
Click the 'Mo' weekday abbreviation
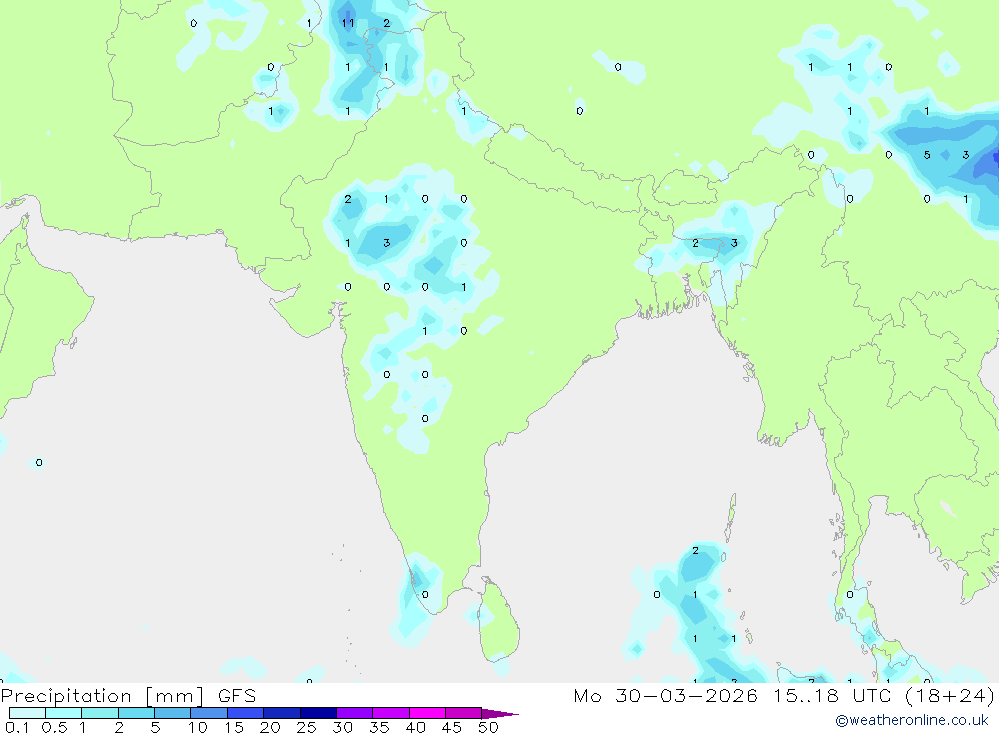(587, 695)
